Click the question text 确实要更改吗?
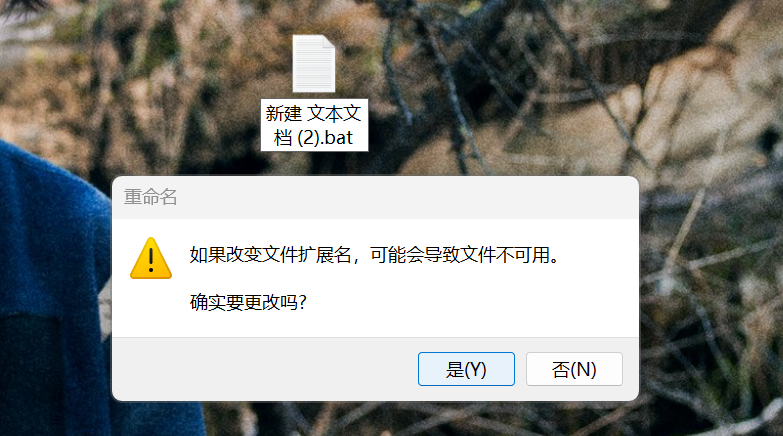 point(248,302)
